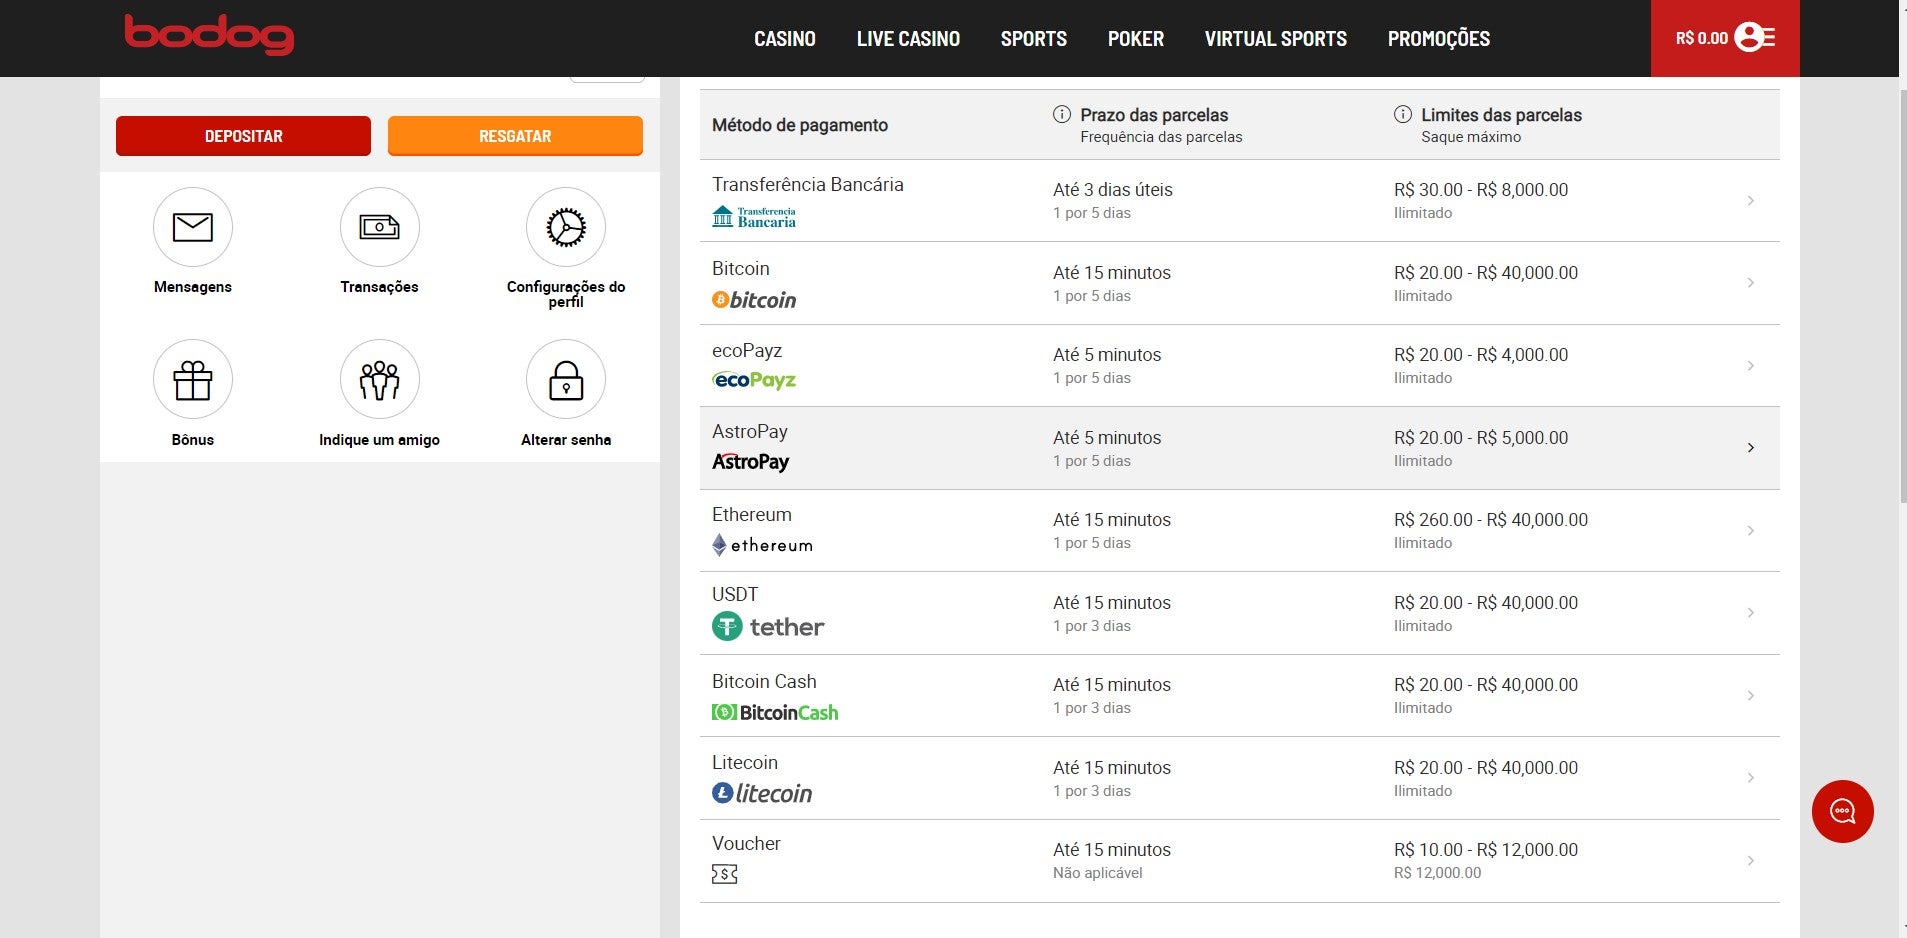Click the litecoin logo
This screenshot has height=938, width=1907.
point(762,794)
